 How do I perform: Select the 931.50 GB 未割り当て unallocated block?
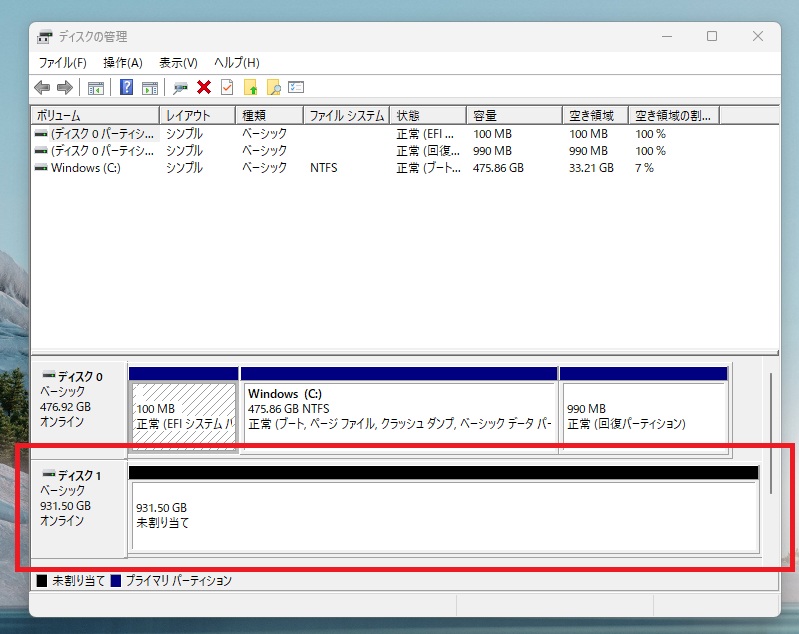point(444,510)
